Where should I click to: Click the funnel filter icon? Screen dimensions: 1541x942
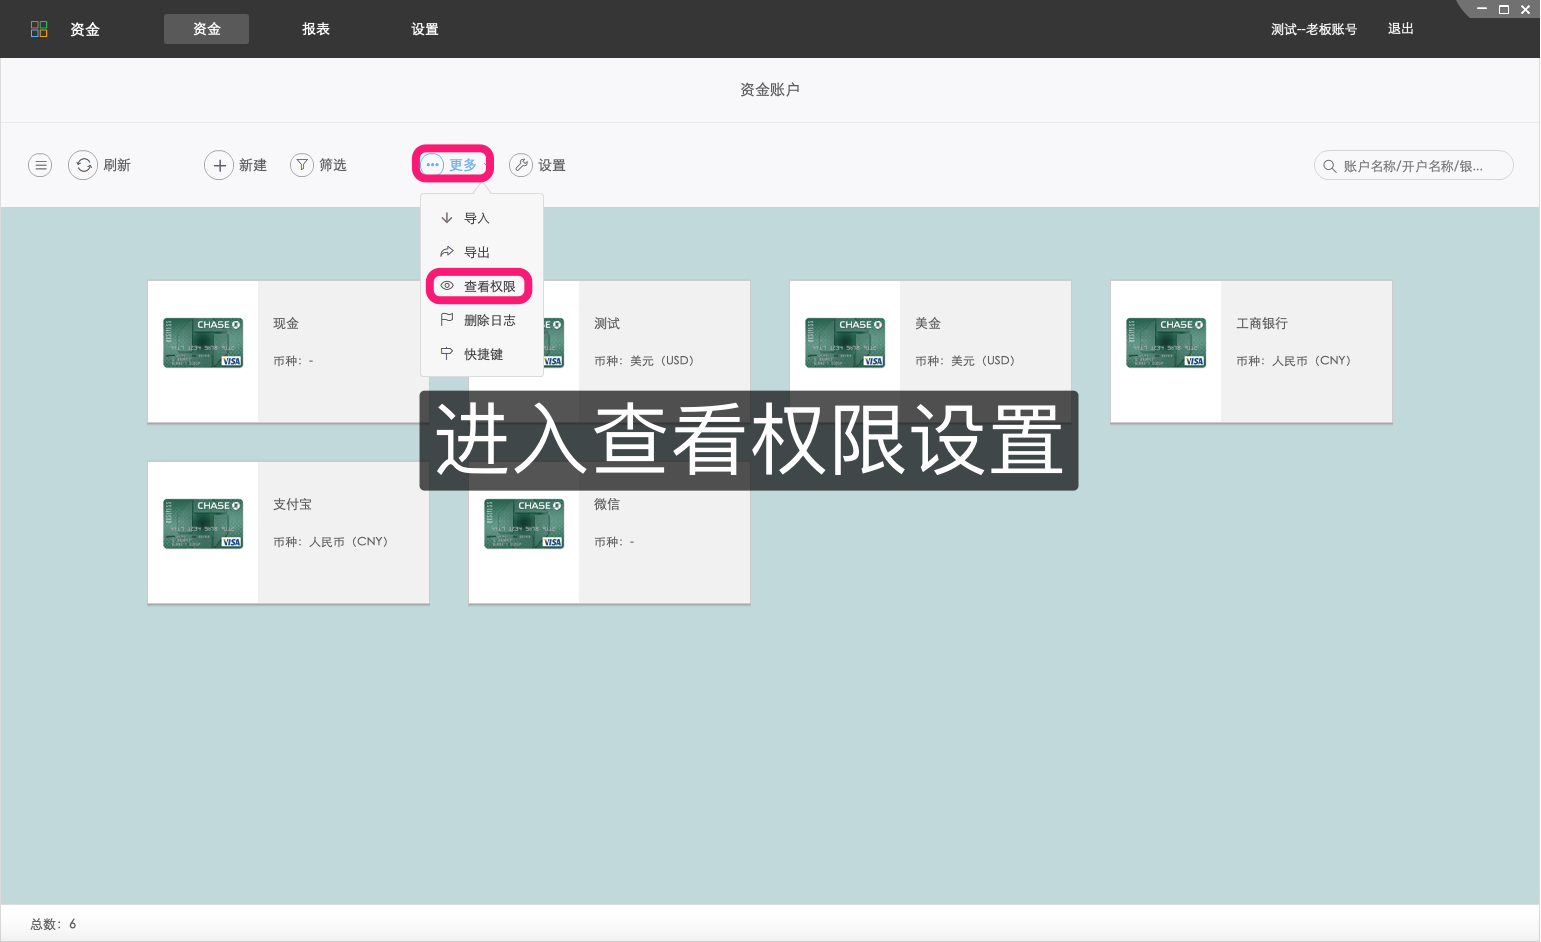(x=302, y=165)
